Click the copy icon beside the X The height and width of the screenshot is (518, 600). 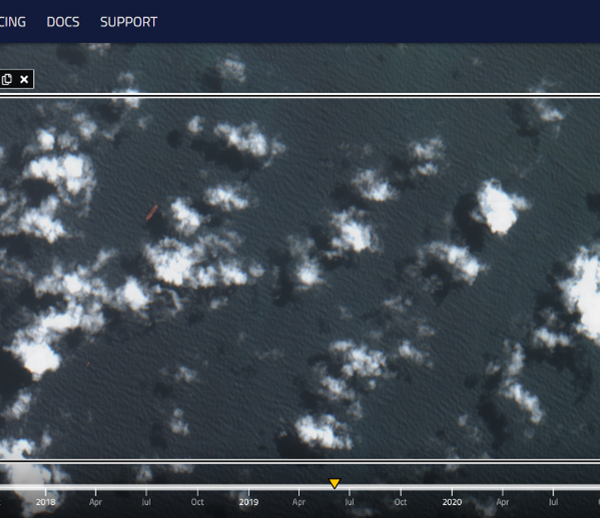7,79
